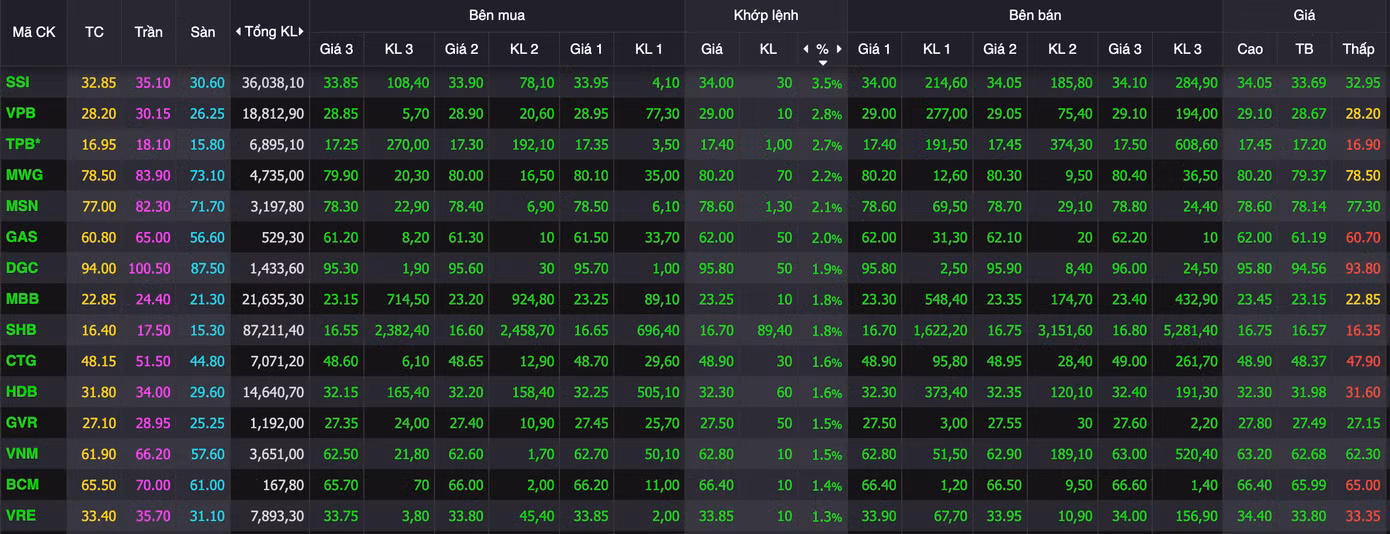Viewport: 1390px width, 534px height.
Task: Select MWG reference price 78.50 in TC column
Action: 99,176
